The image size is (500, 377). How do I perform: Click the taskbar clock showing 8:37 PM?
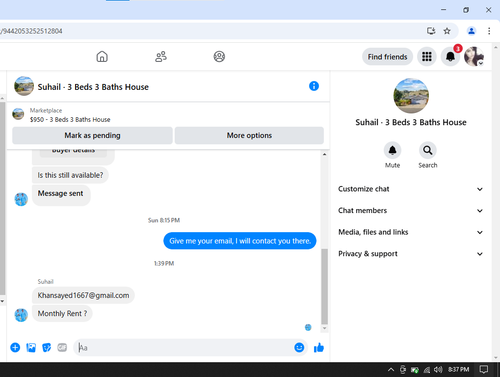(458, 369)
